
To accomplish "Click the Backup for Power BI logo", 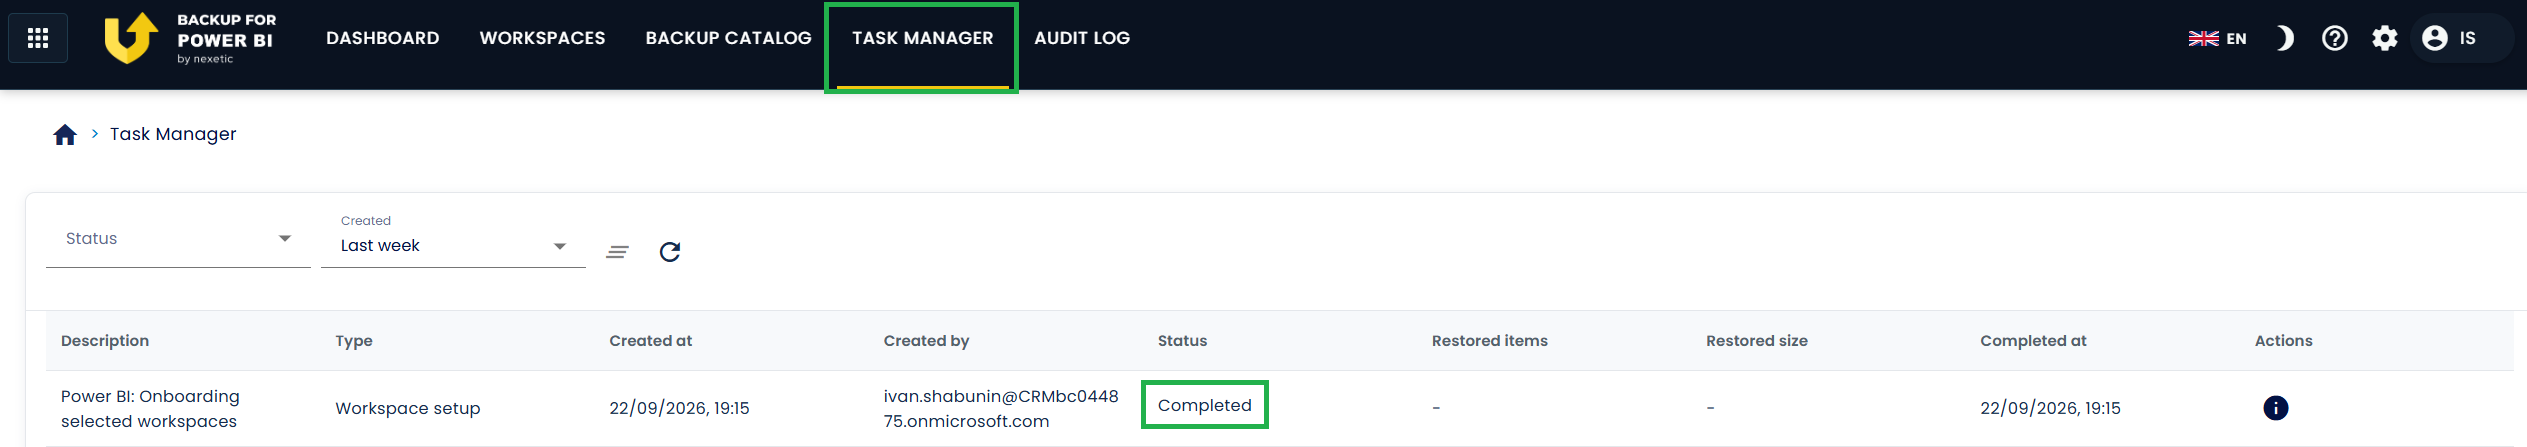I will (x=190, y=38).
